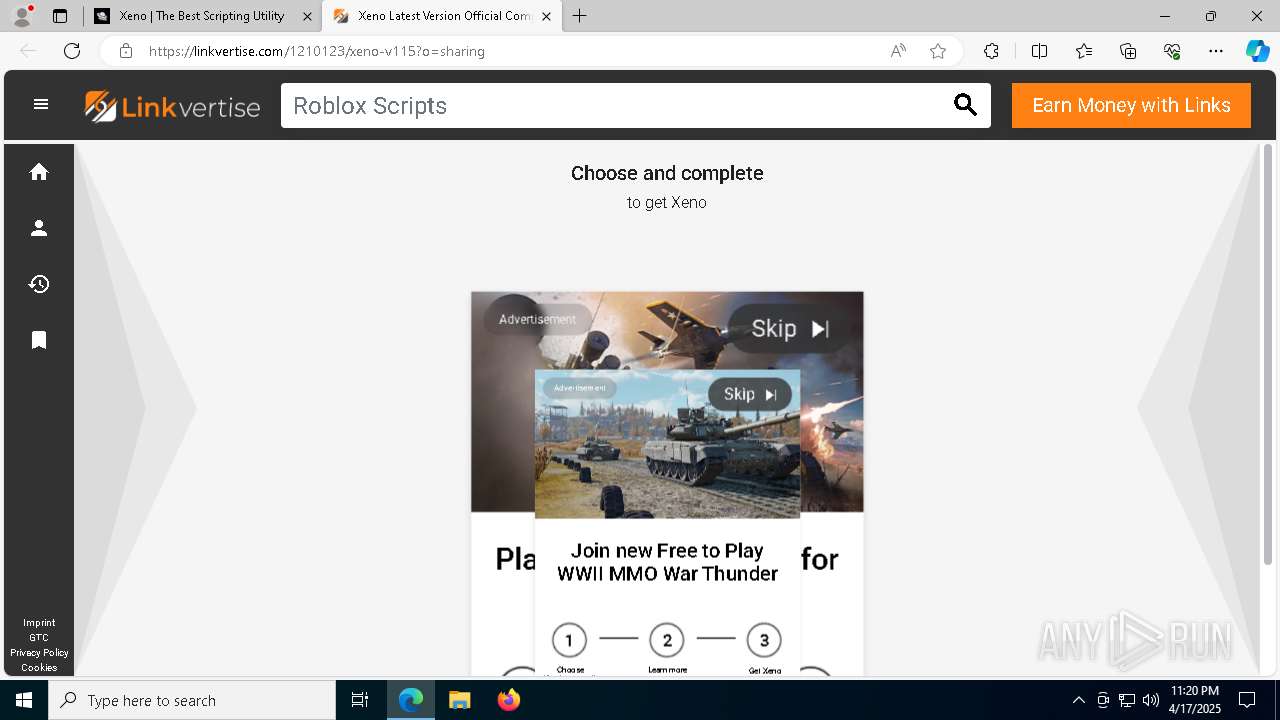This screenshot has width=1280, height=720.
Task: Click Earn Money with Links button
Action: click(1131, 105)
